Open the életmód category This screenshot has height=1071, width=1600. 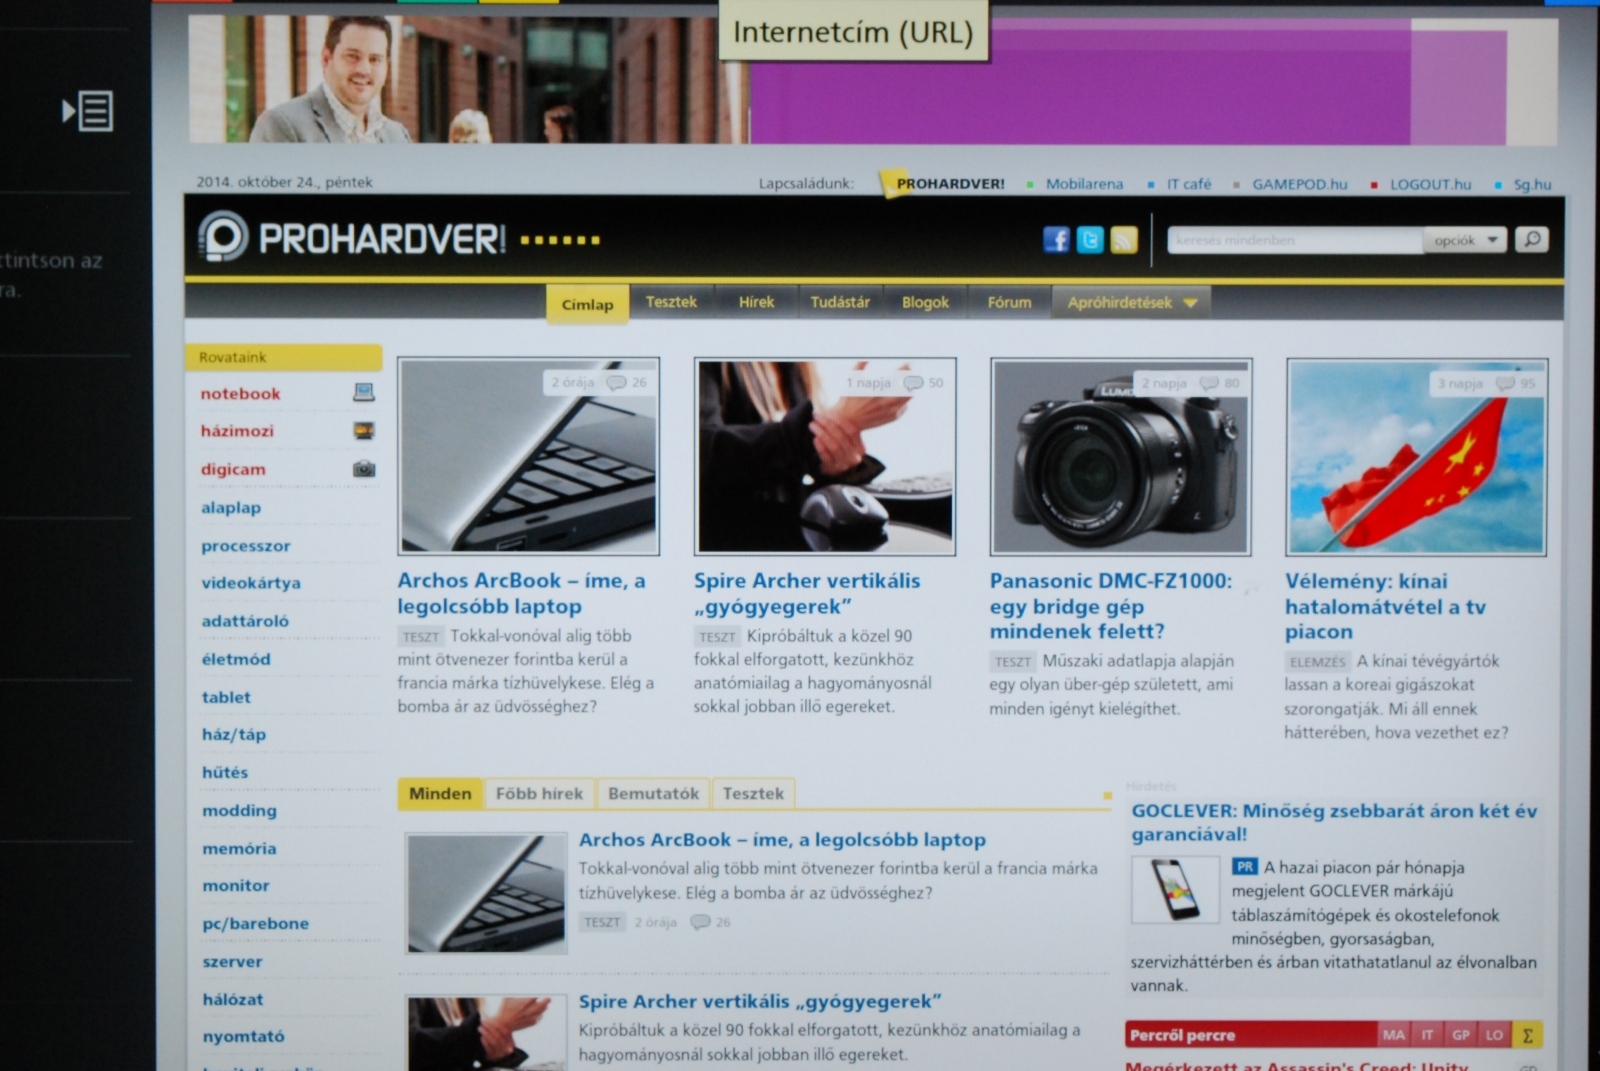(x=236, y=659)
